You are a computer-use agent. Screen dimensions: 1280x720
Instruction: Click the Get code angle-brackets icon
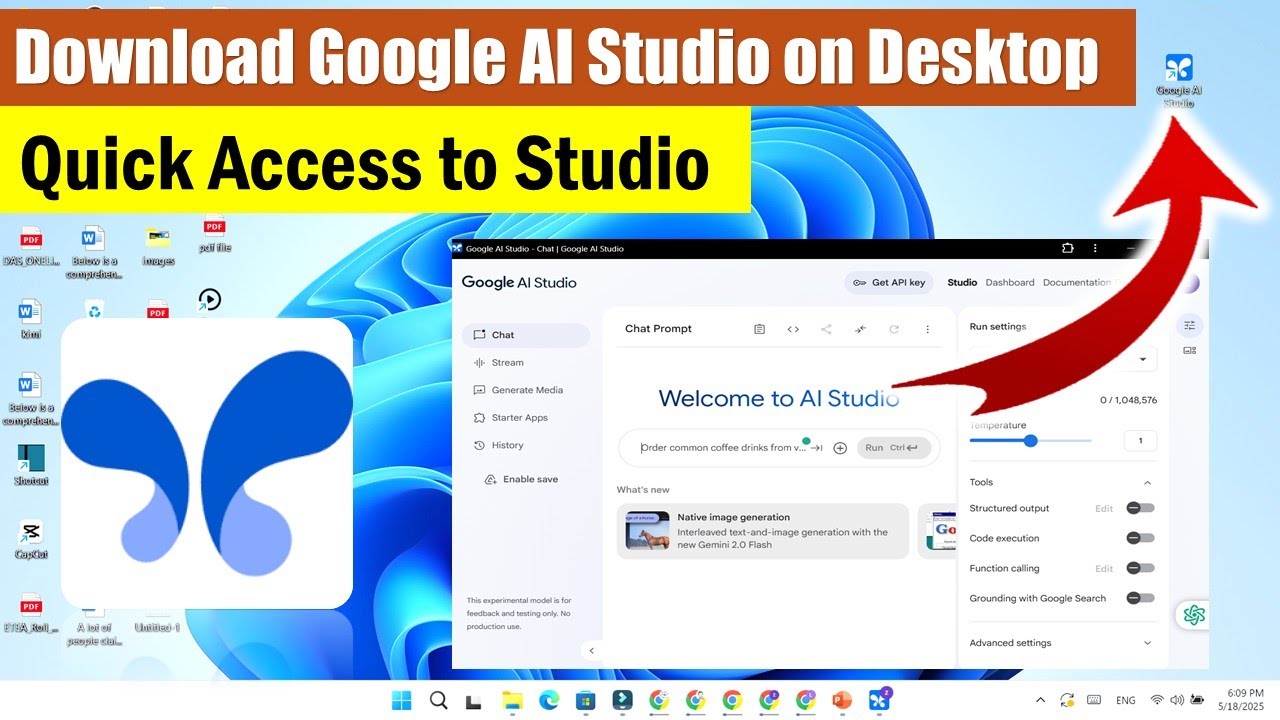pos(793,329)
